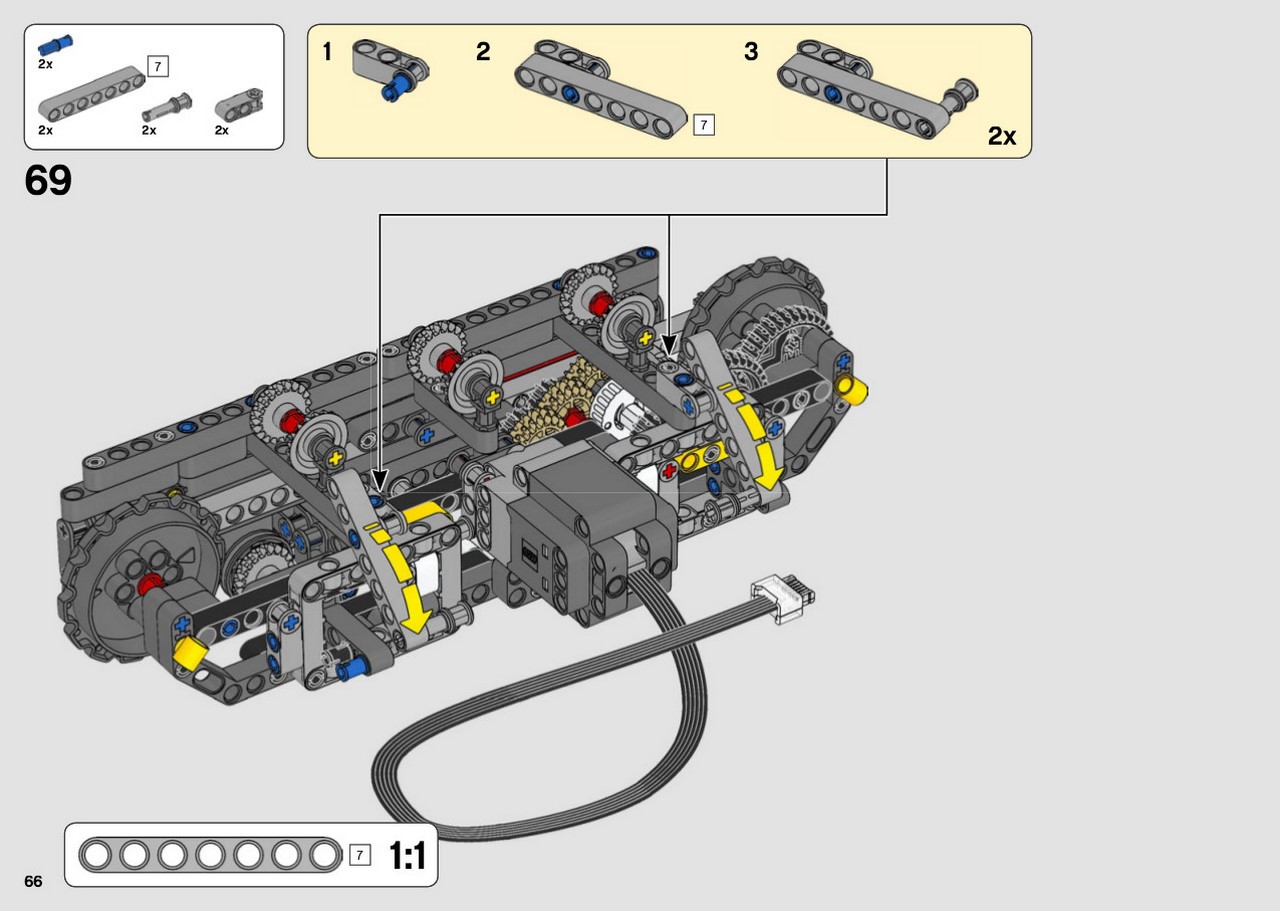The image size is (1280, 911).
Task: Click 2x quantity under the connector piece
Action: point(222,130)
